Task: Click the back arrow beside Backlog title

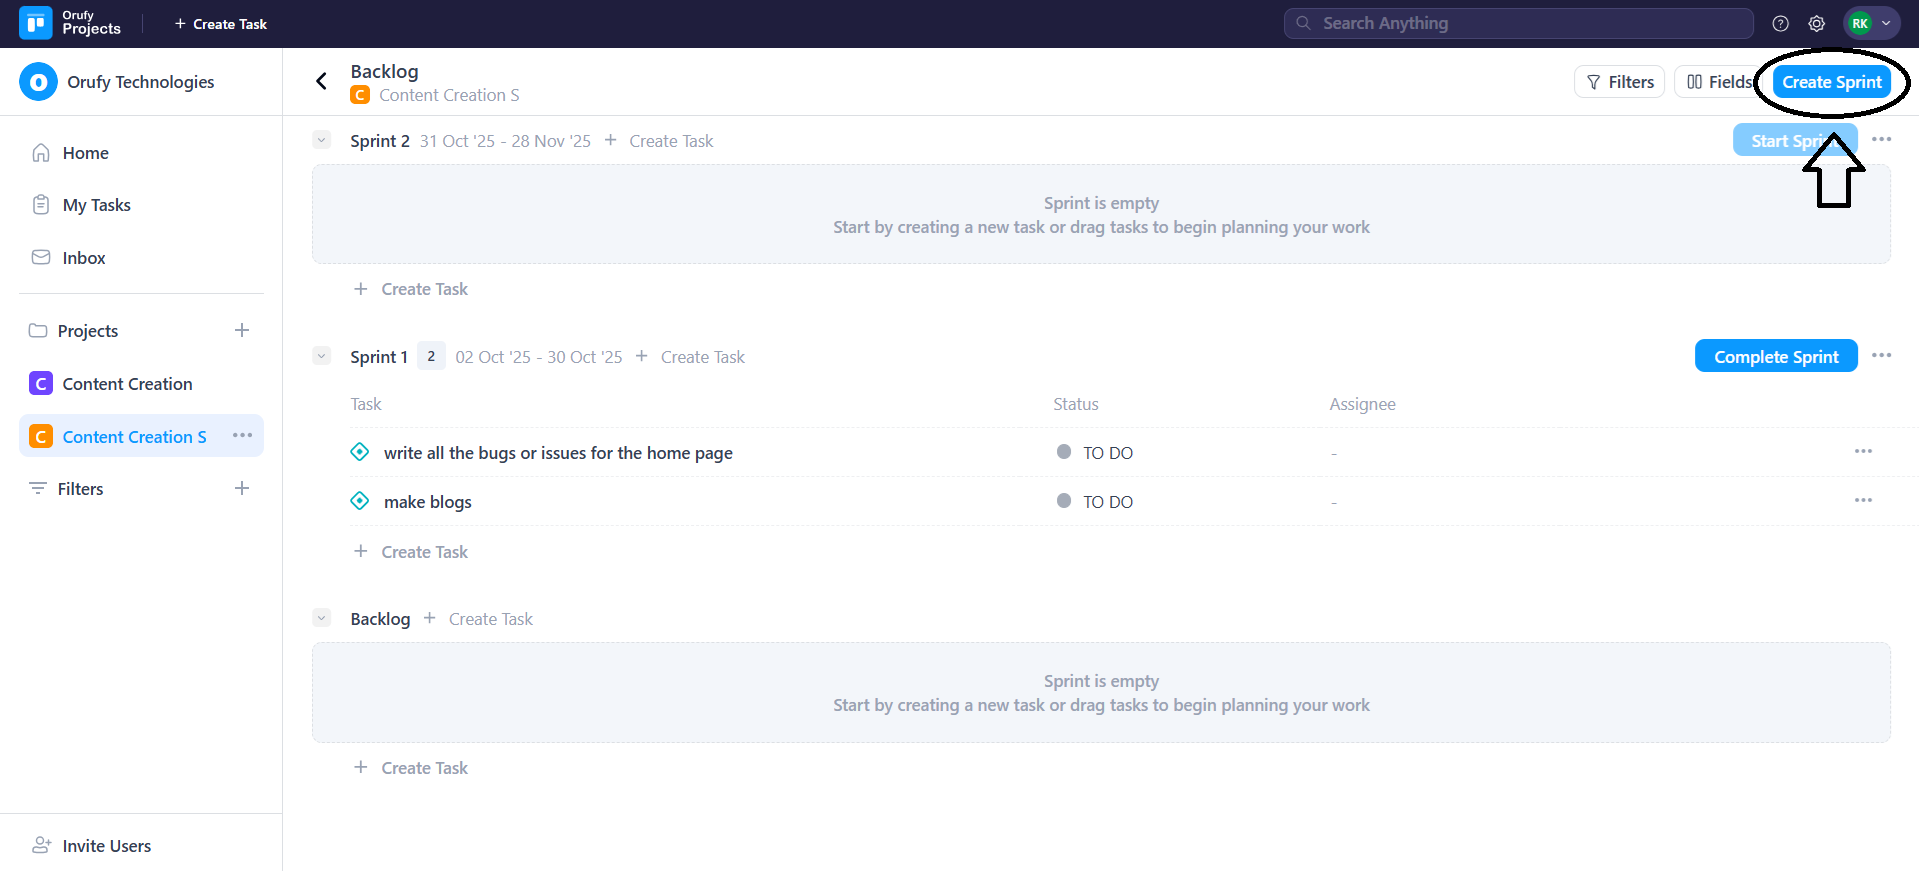Action: 321,81
